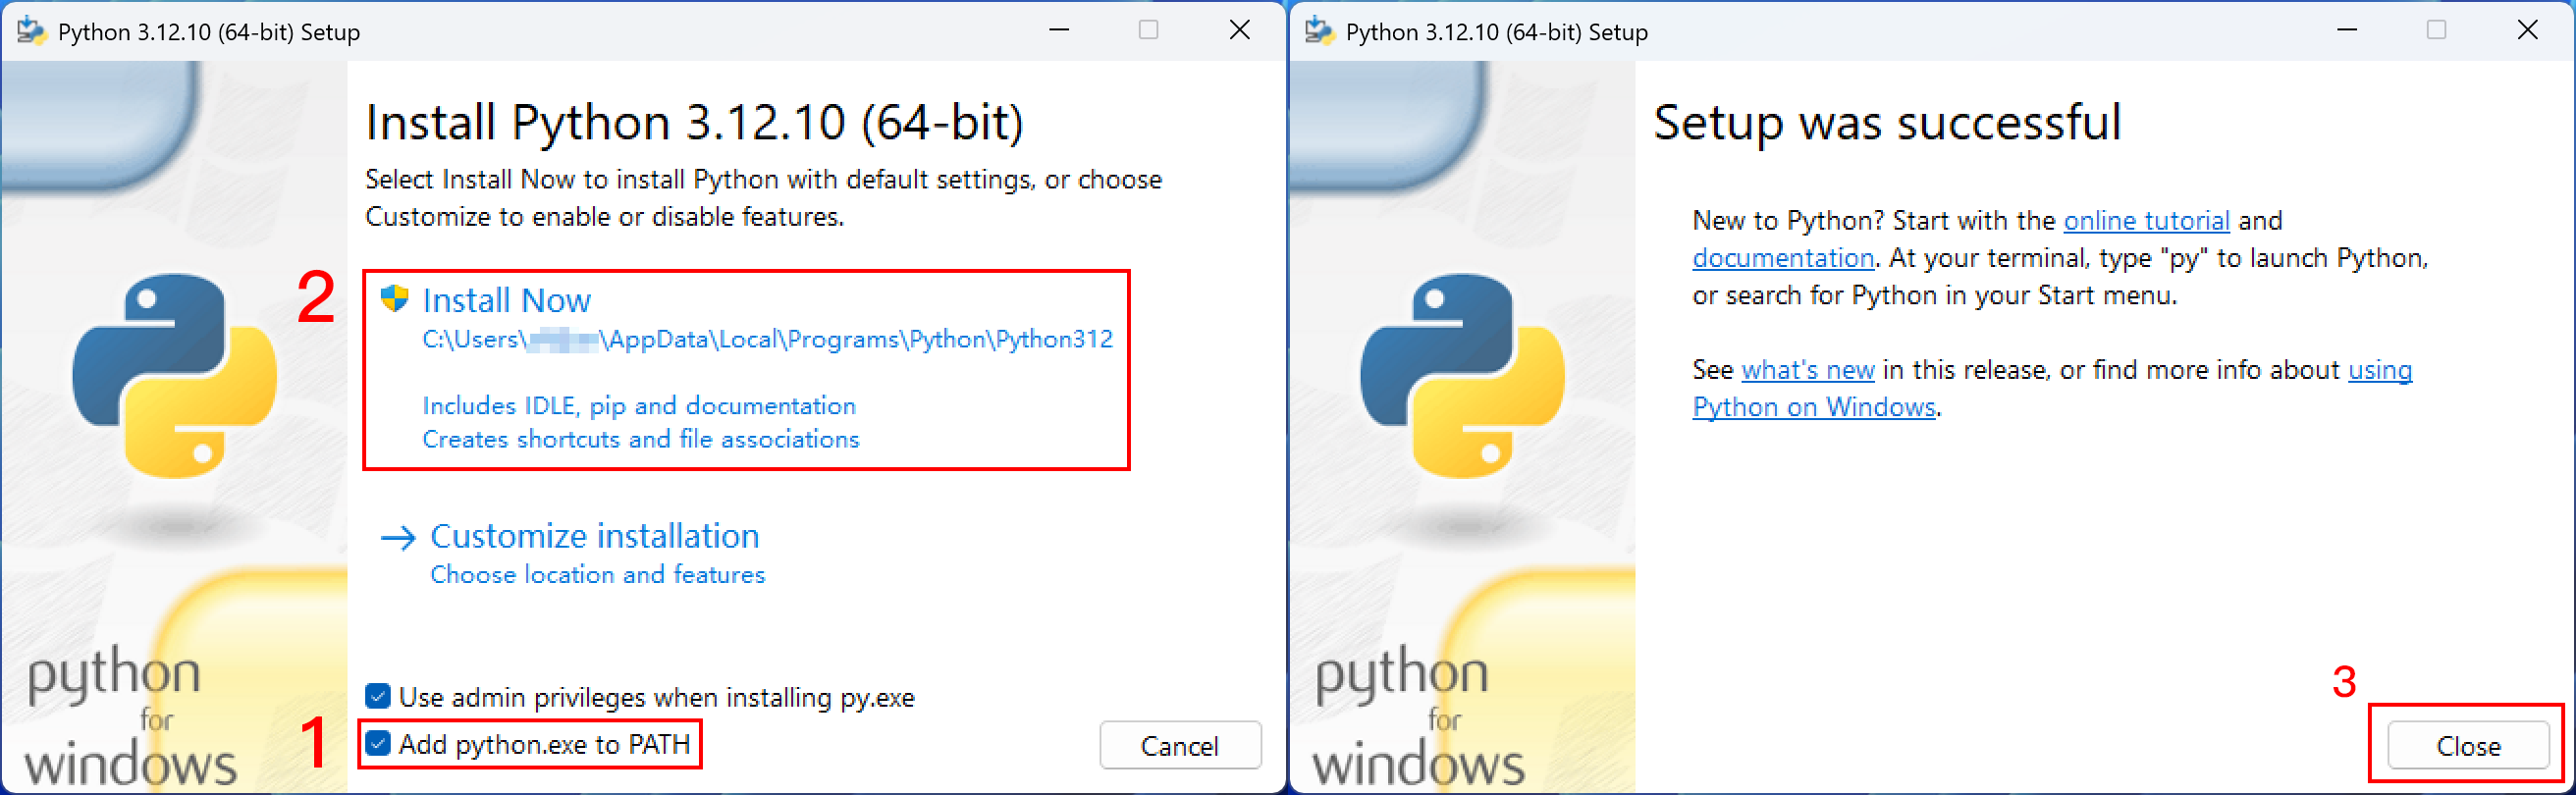This screenshot has width=2576, height=795.
Task: Open using Python on Windows link
Action: (x=2052, y=388)
